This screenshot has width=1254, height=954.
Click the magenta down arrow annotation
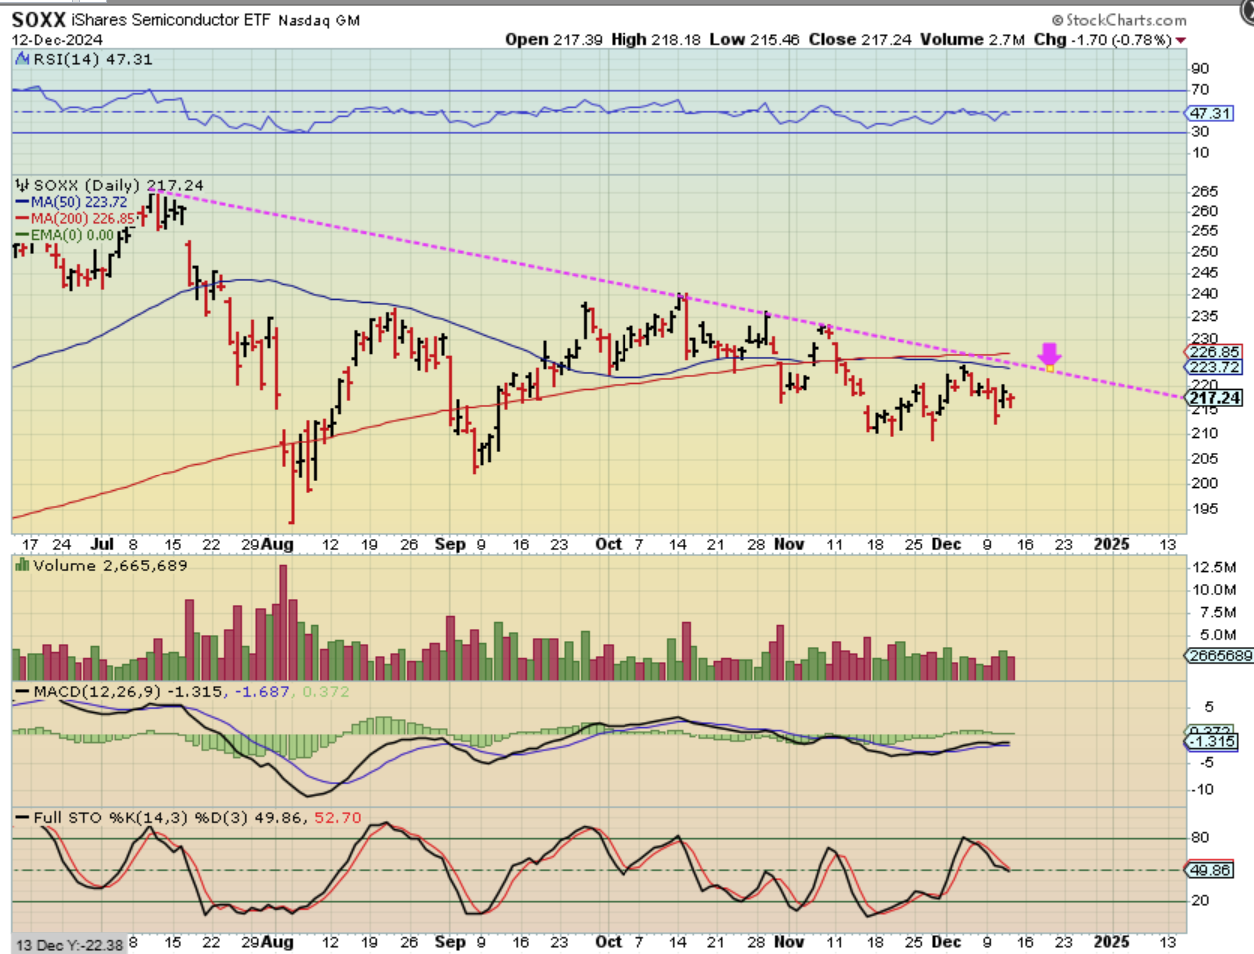pos(1049,354)
